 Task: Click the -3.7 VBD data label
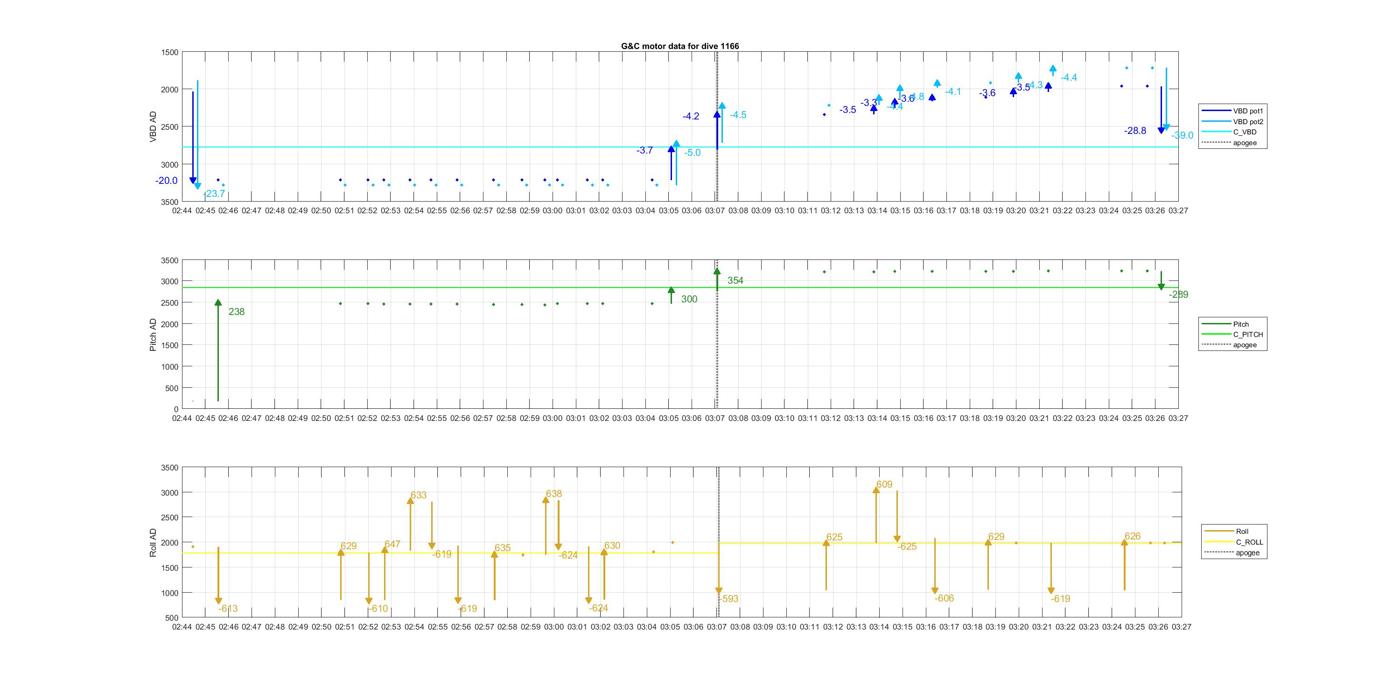pos(645,150)
